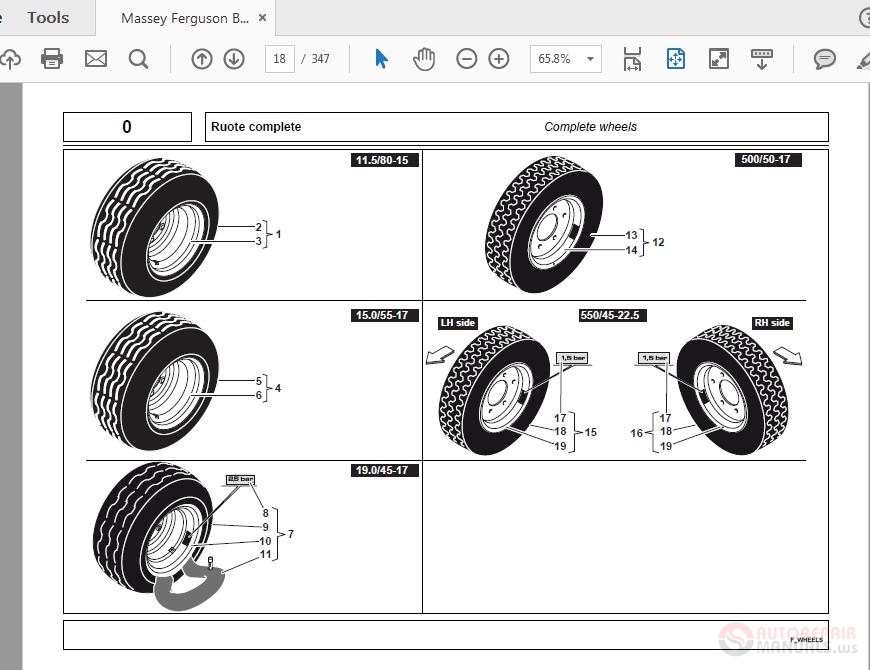This screenshot has width=870, height=670.
Task: Upload file with cloud icon
Action: (9, 59)
